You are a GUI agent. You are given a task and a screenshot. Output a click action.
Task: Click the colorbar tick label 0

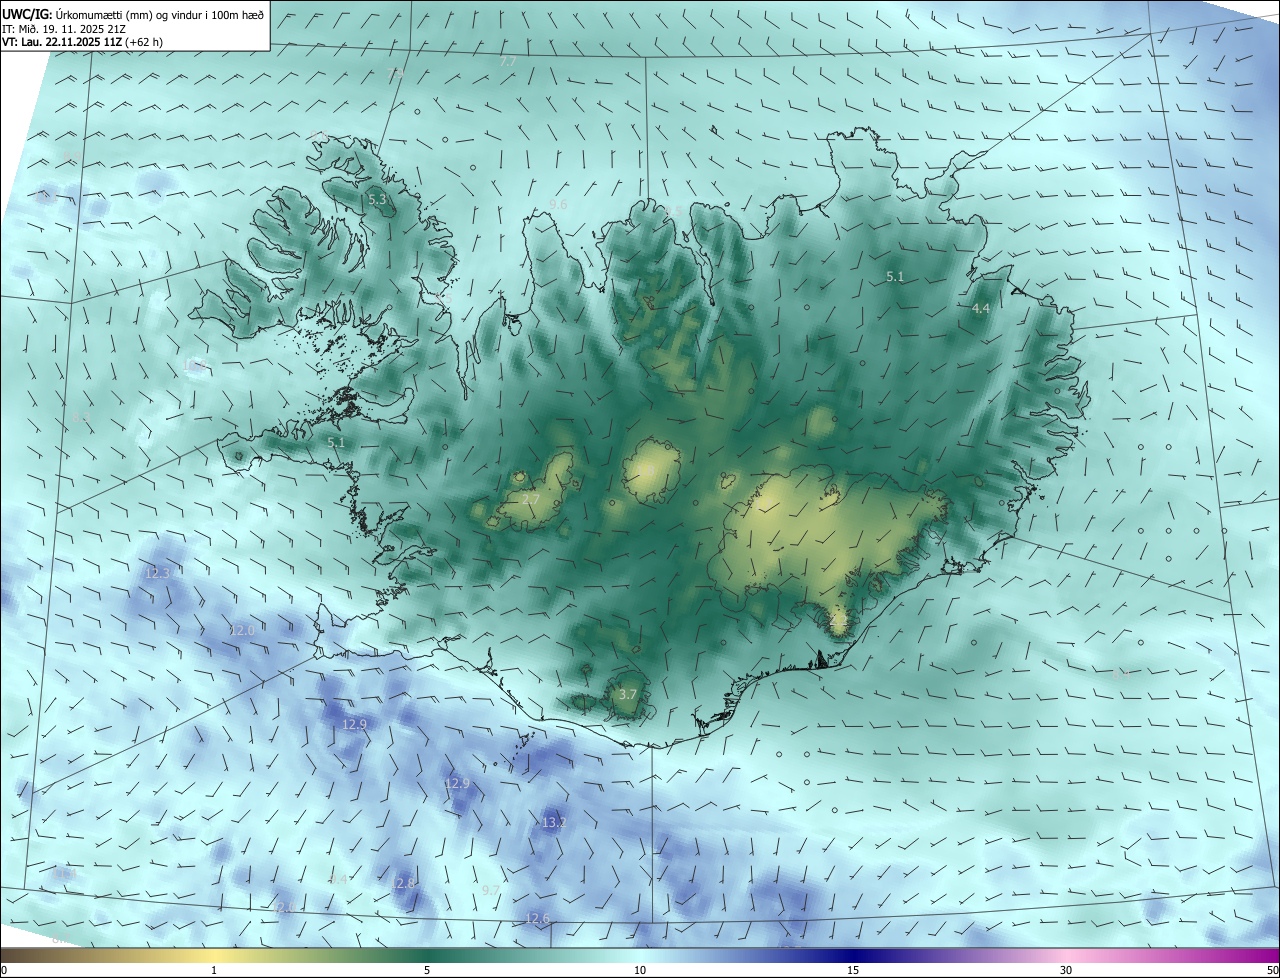pos(4,970)
